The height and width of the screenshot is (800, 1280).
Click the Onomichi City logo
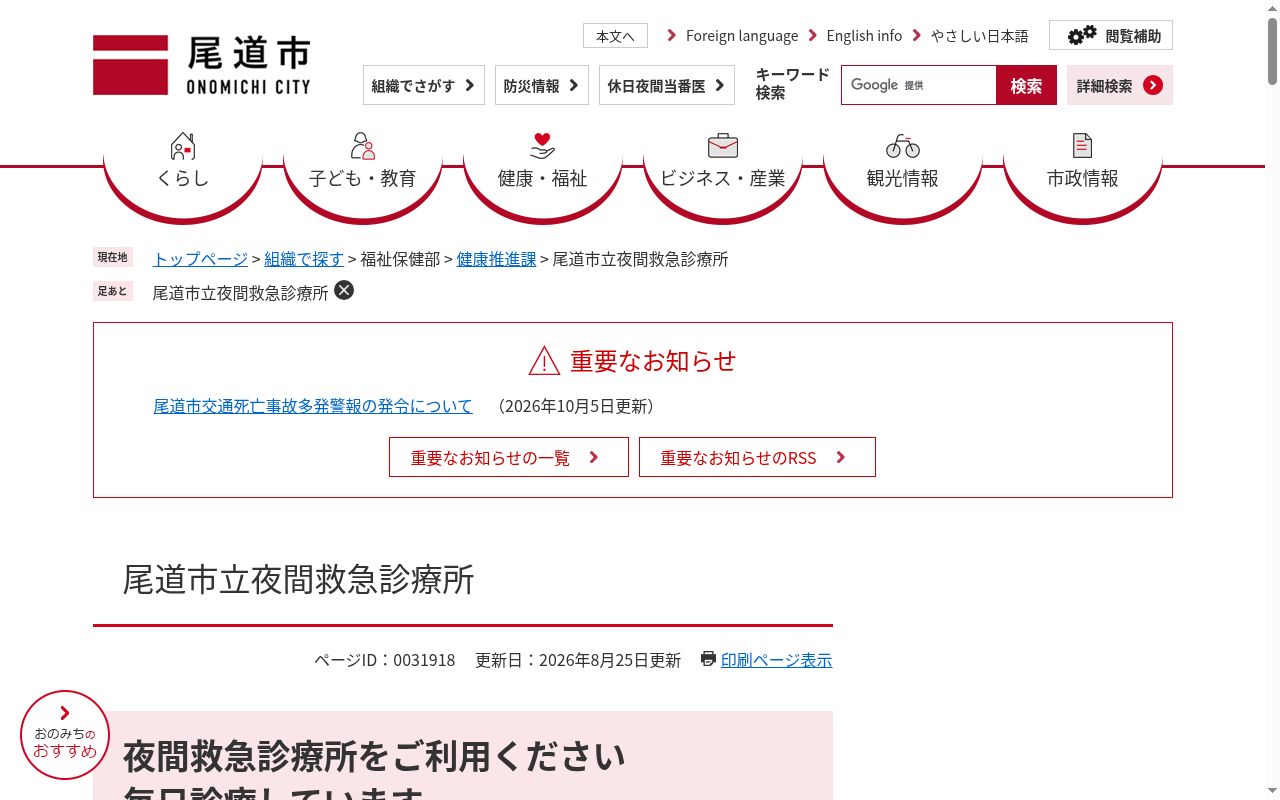tap(202, 65)
